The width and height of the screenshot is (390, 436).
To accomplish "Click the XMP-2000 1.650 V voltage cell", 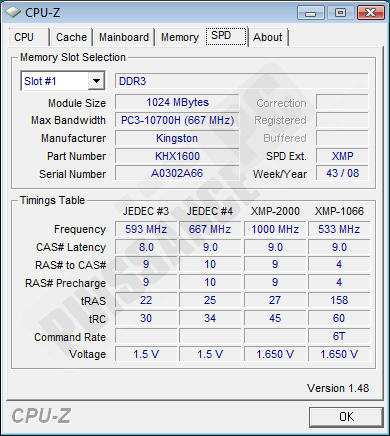I will (x=275, y=354).
